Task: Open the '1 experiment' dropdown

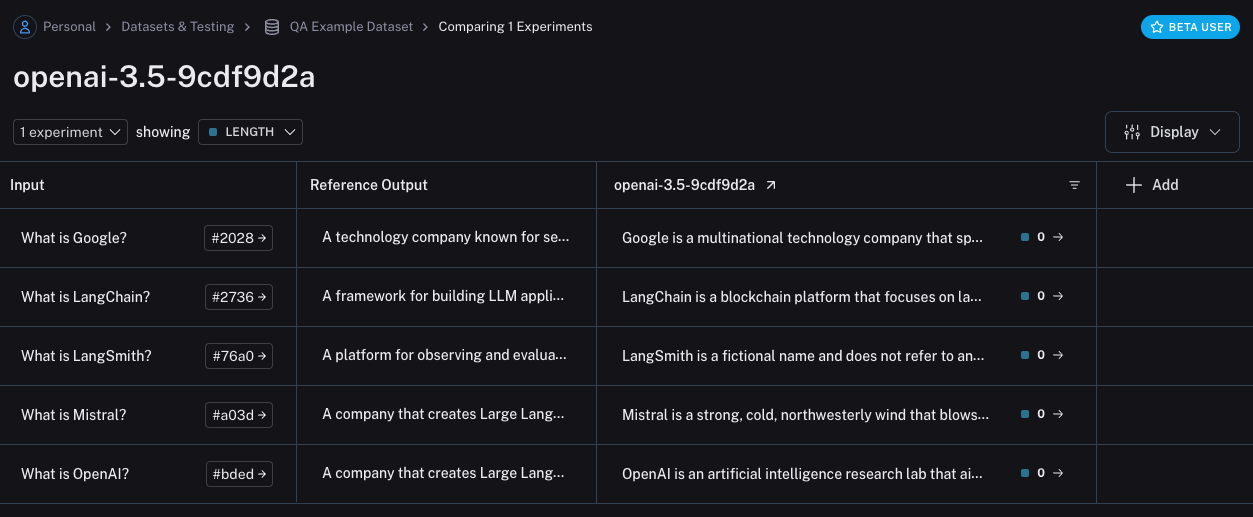Action: click(x=70, y=132)
